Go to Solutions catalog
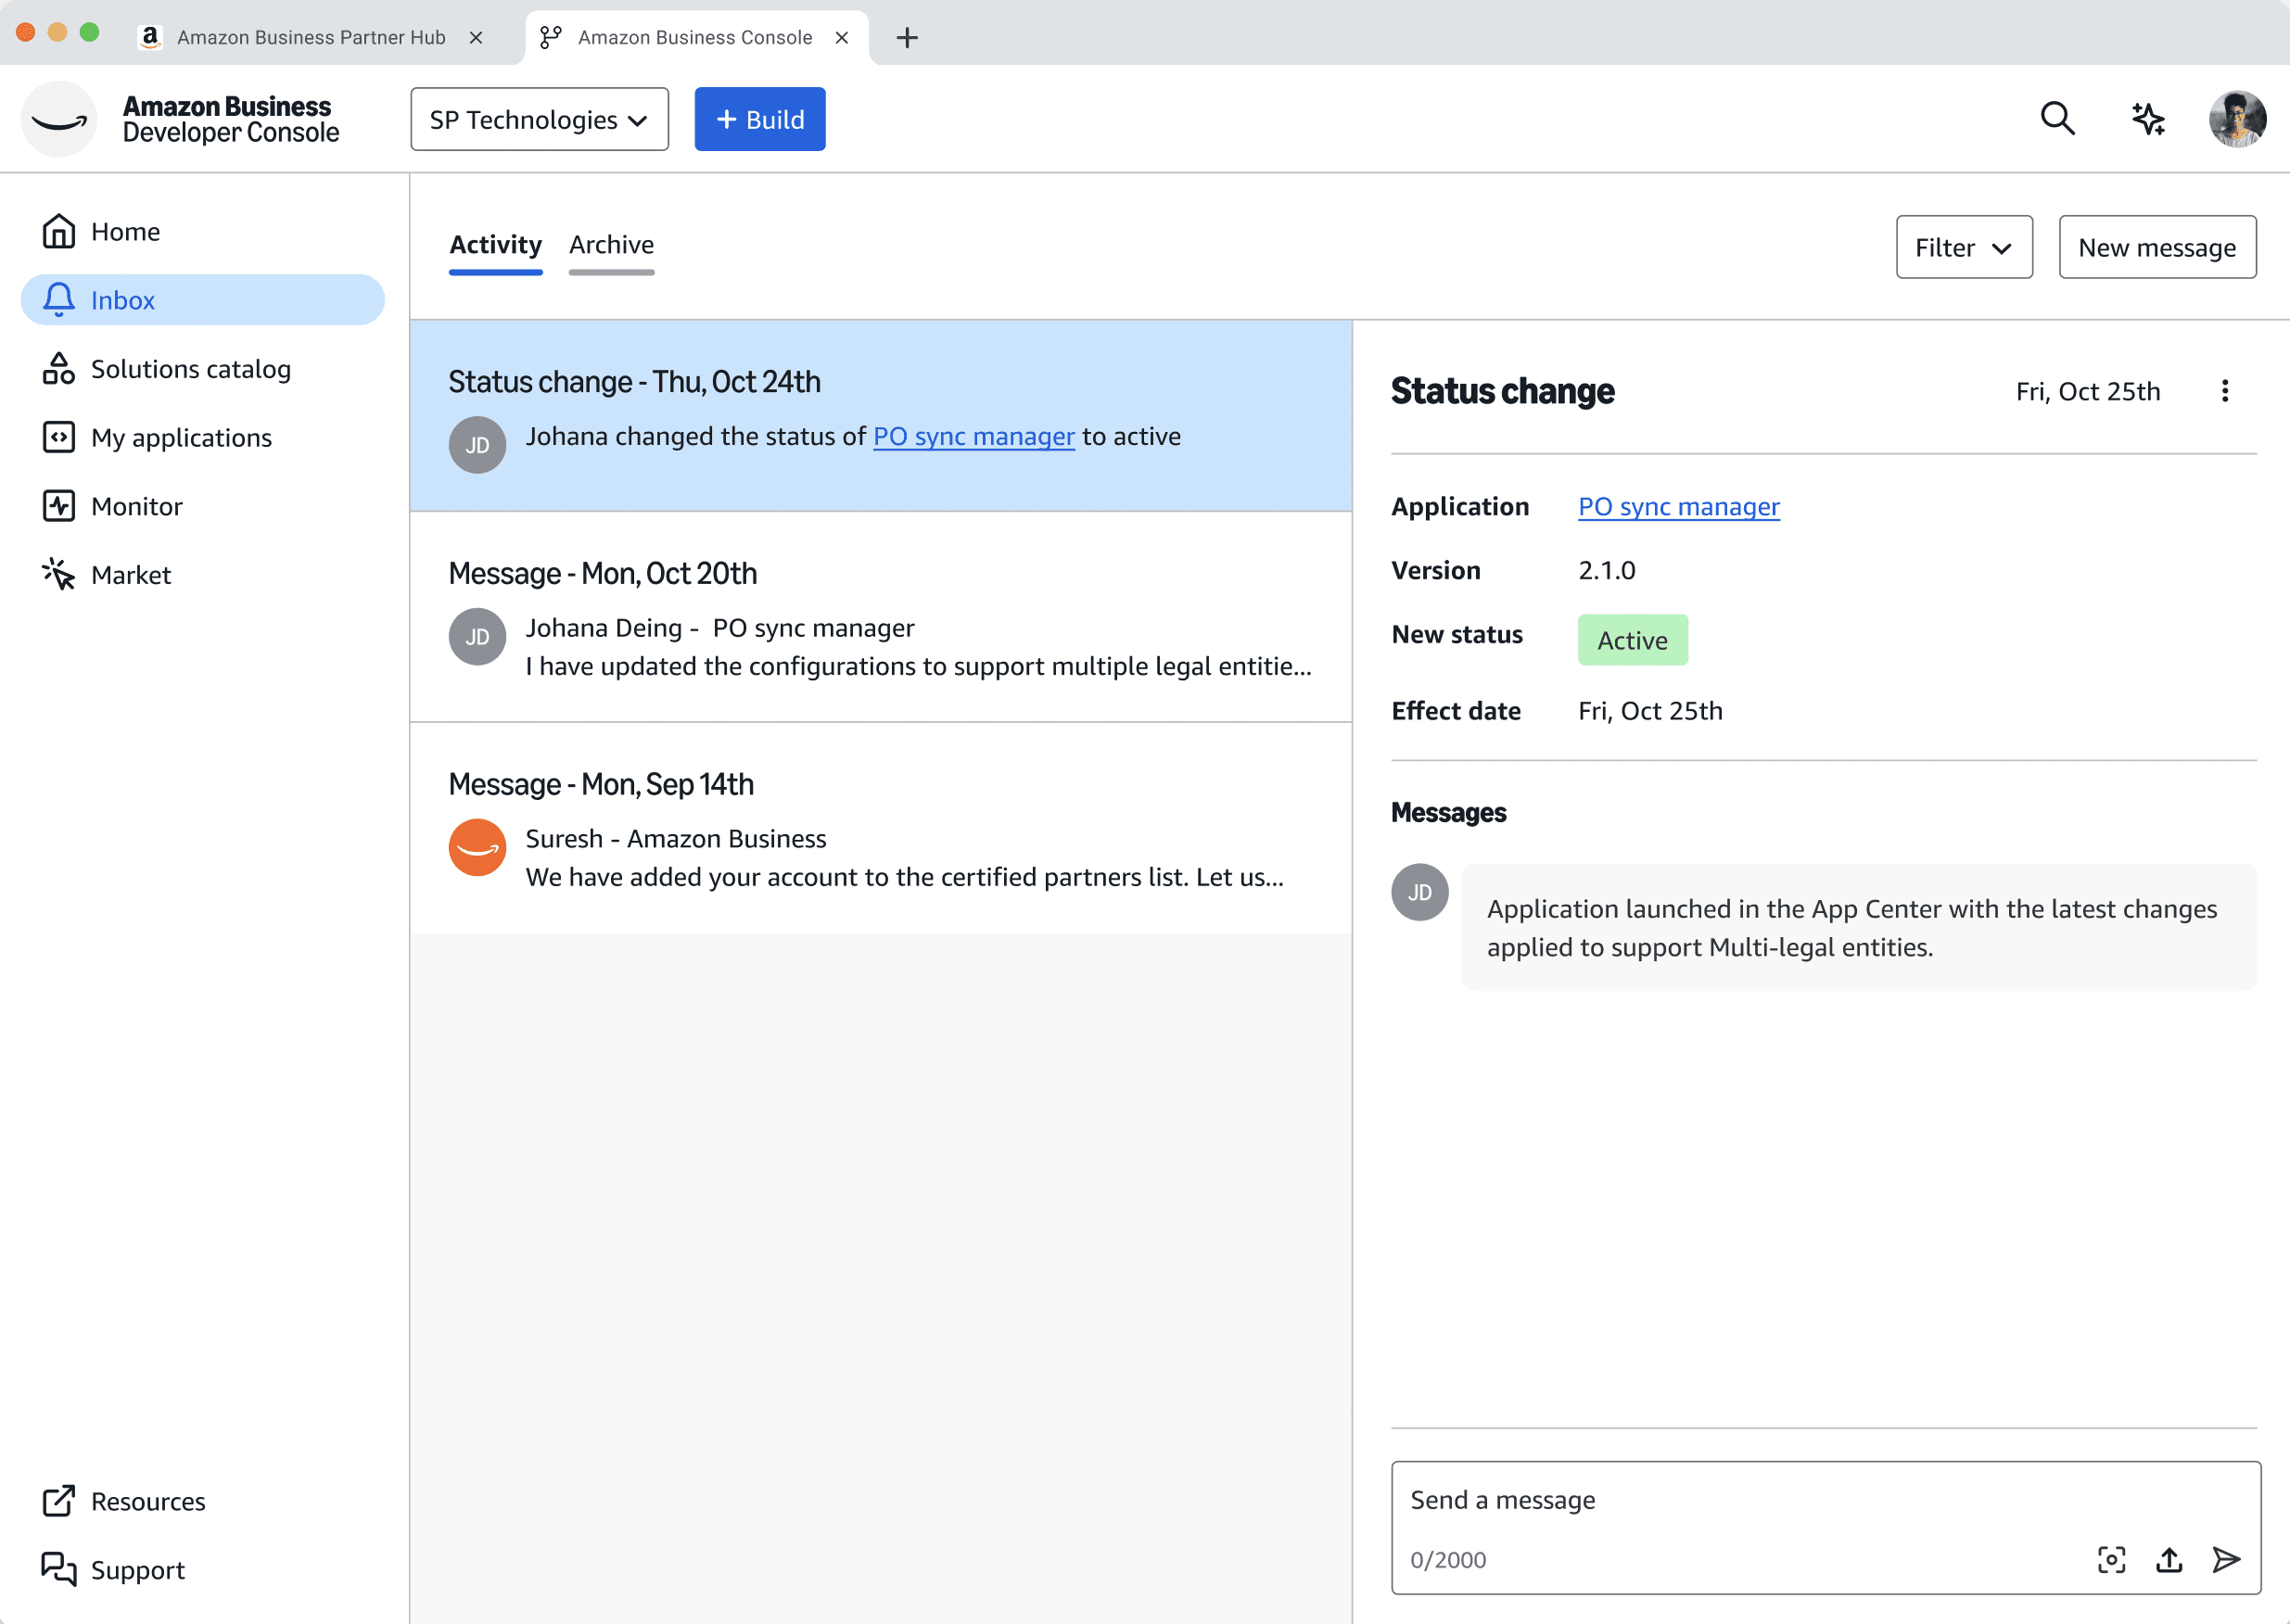 coord(190,369)
